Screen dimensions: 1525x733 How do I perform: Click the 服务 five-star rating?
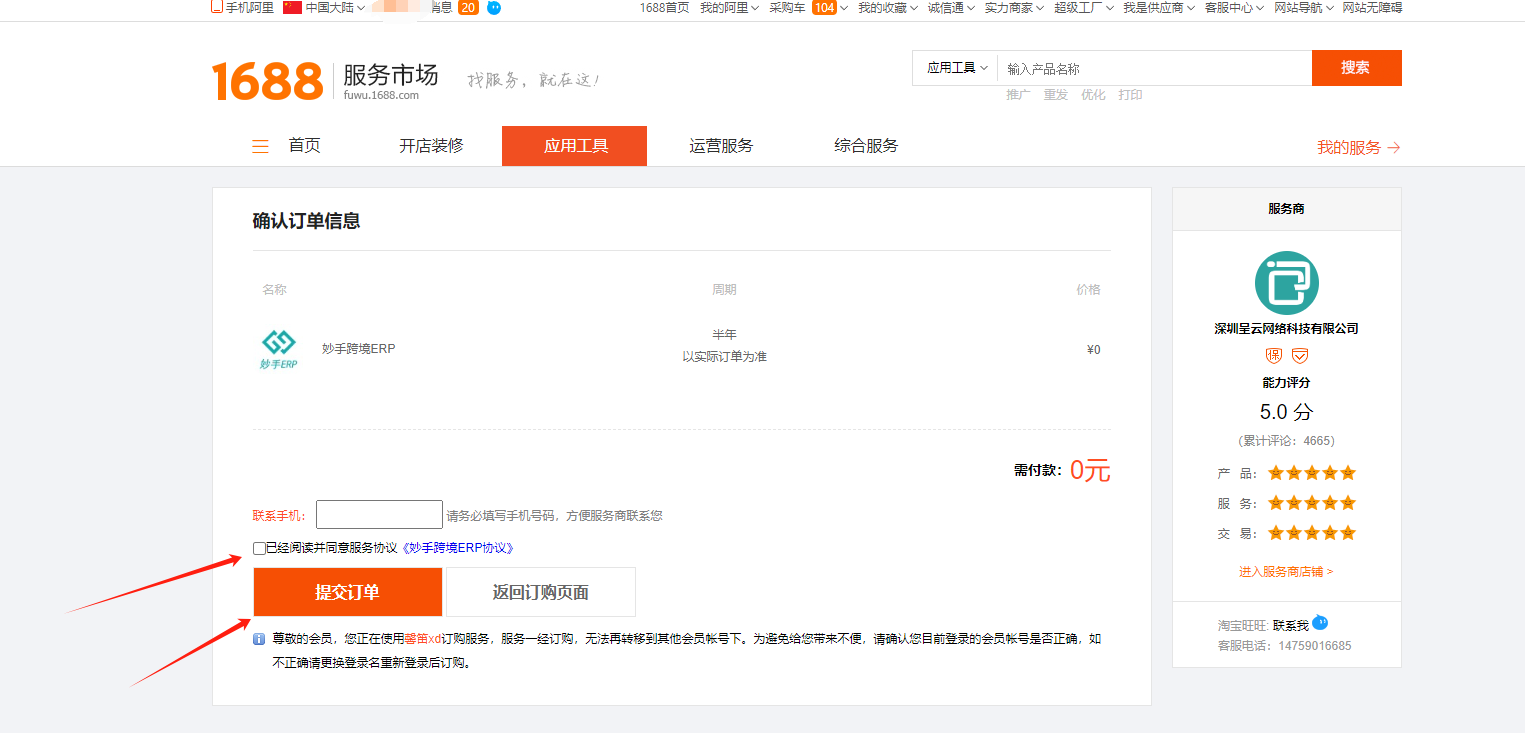[1312, 503]
